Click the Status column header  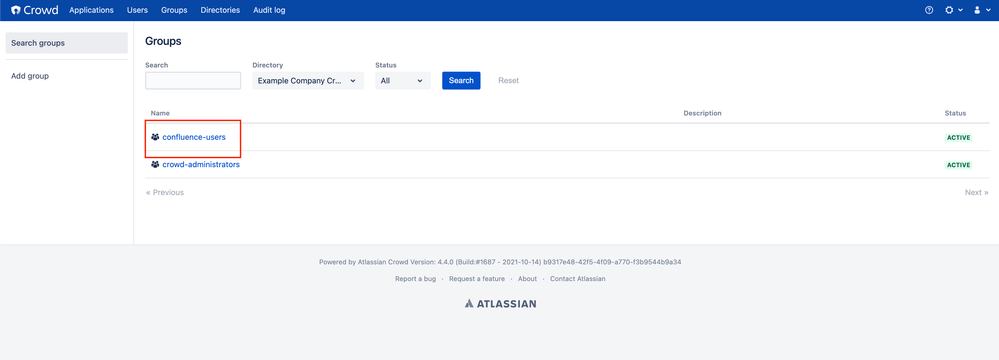[955, 113]
